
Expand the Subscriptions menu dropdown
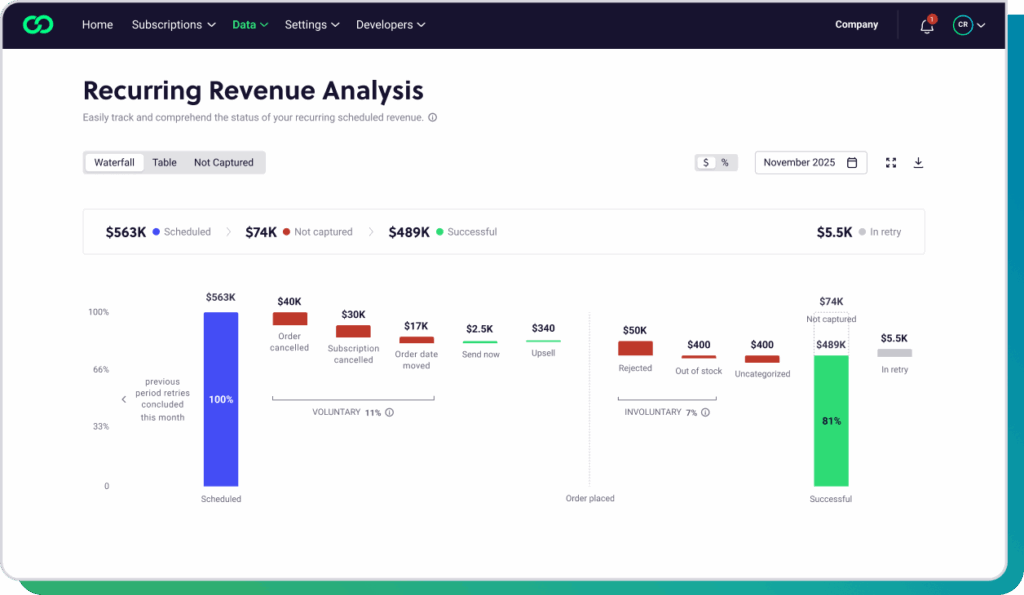pyautogui.click(x=173, y=25)
